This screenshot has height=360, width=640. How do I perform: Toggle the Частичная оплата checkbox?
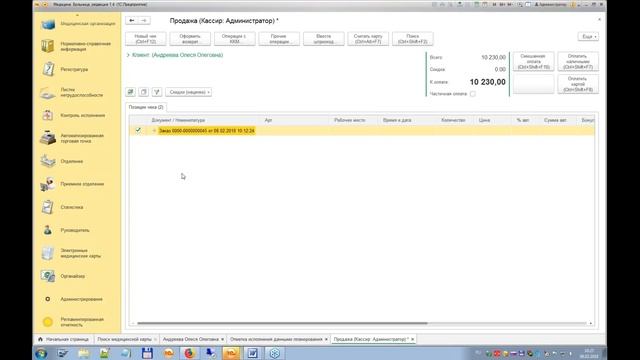pyautogui.click(x=473, y=94)
